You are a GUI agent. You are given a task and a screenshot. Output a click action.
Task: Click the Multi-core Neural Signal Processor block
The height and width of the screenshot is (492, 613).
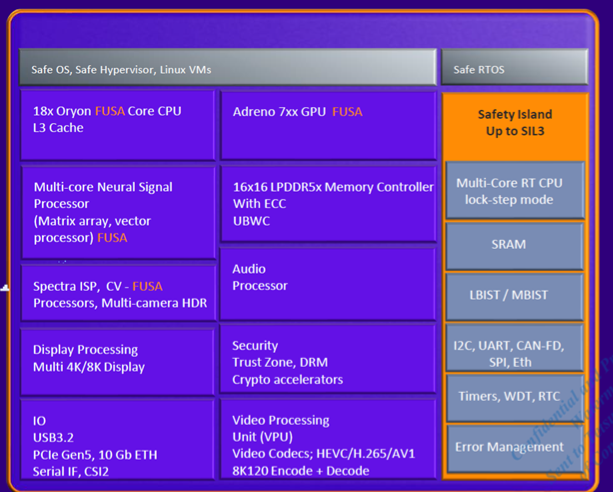point(118,212)
